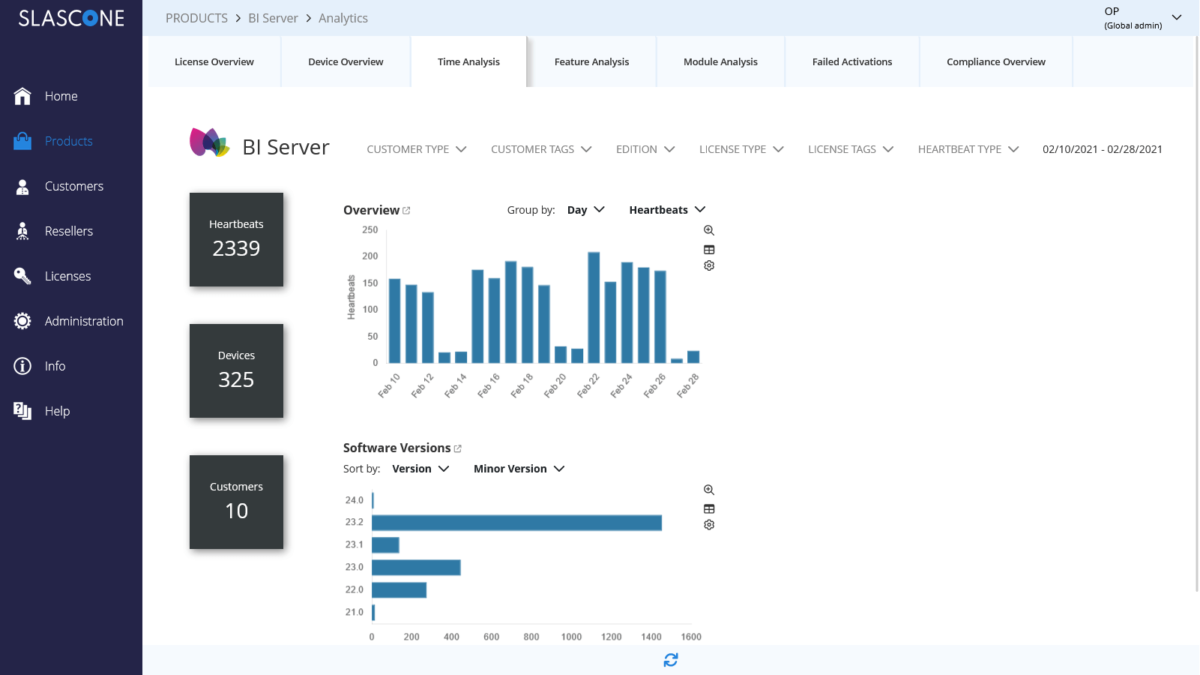Zoom into the Heartbeats overview chart
The image size is (1200, 675).
click(708, 229)
